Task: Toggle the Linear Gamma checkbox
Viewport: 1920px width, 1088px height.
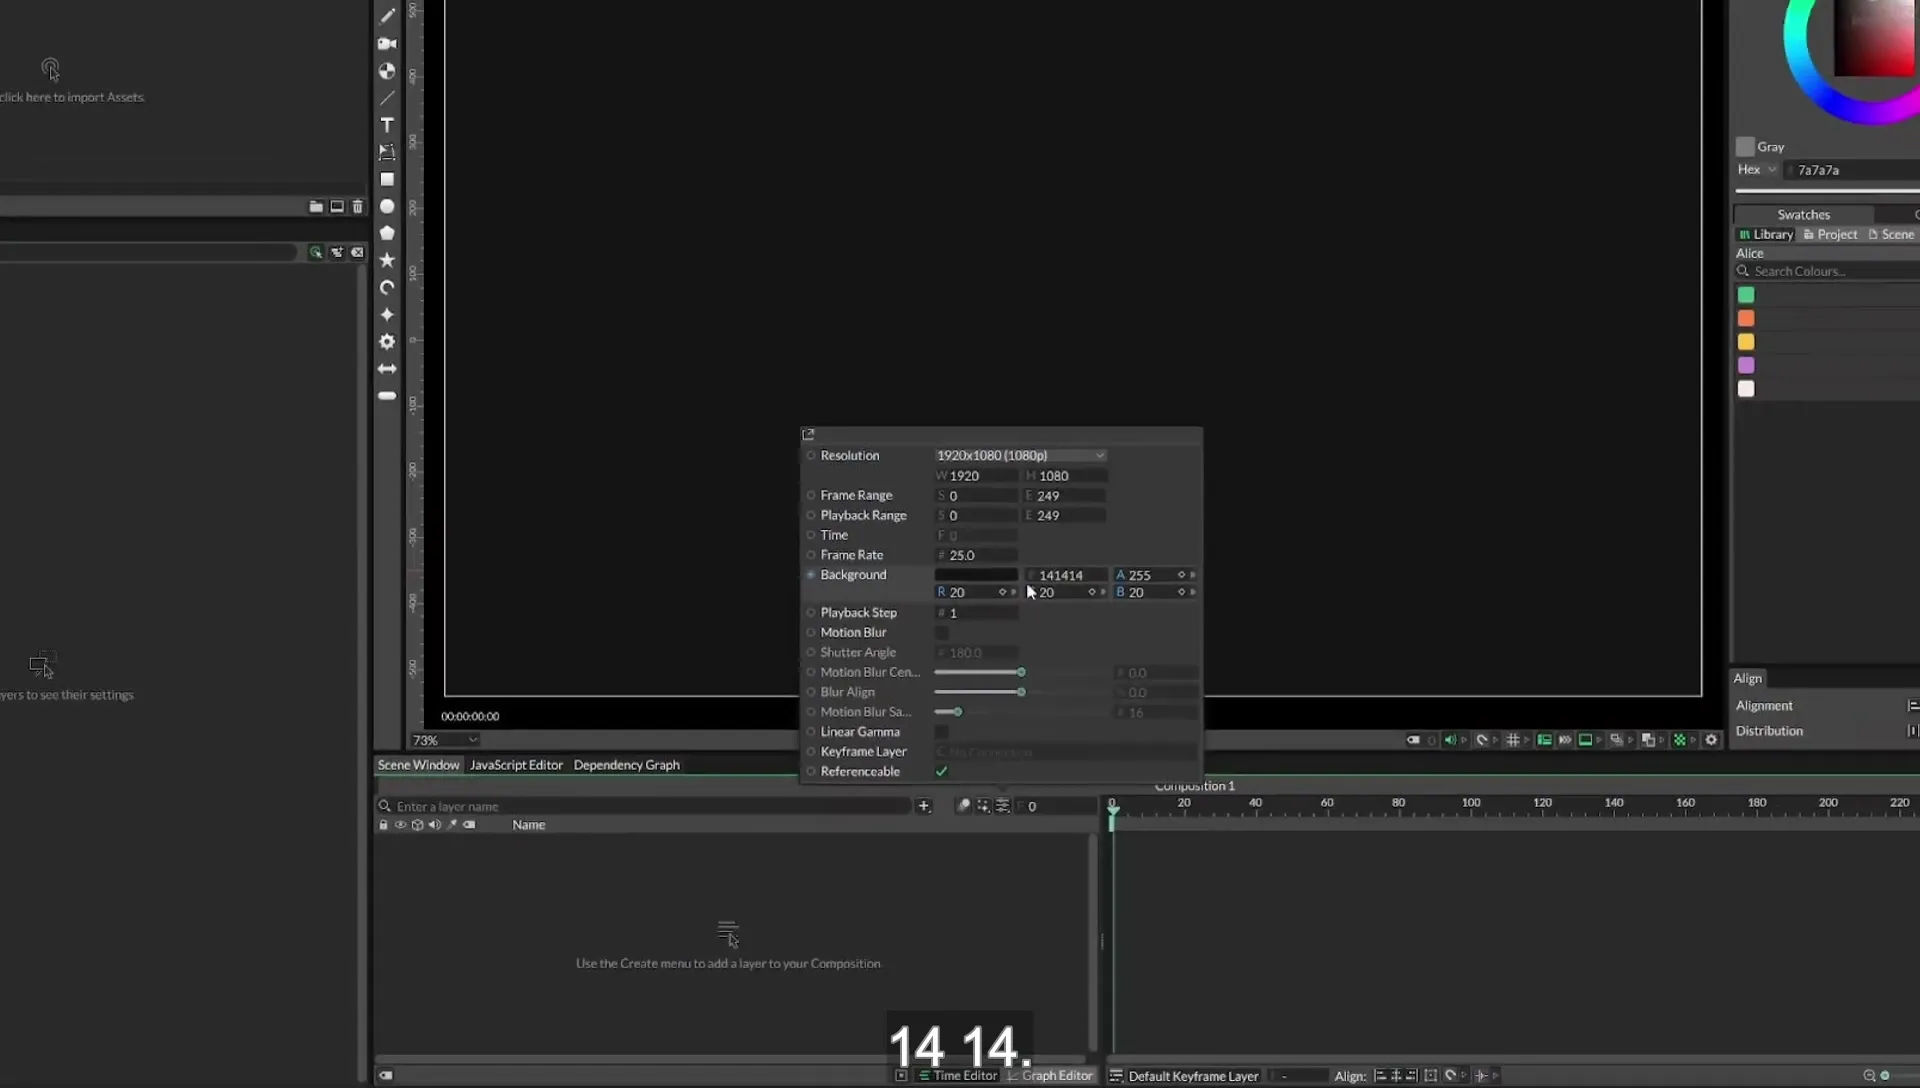Action: click(941, 732)
